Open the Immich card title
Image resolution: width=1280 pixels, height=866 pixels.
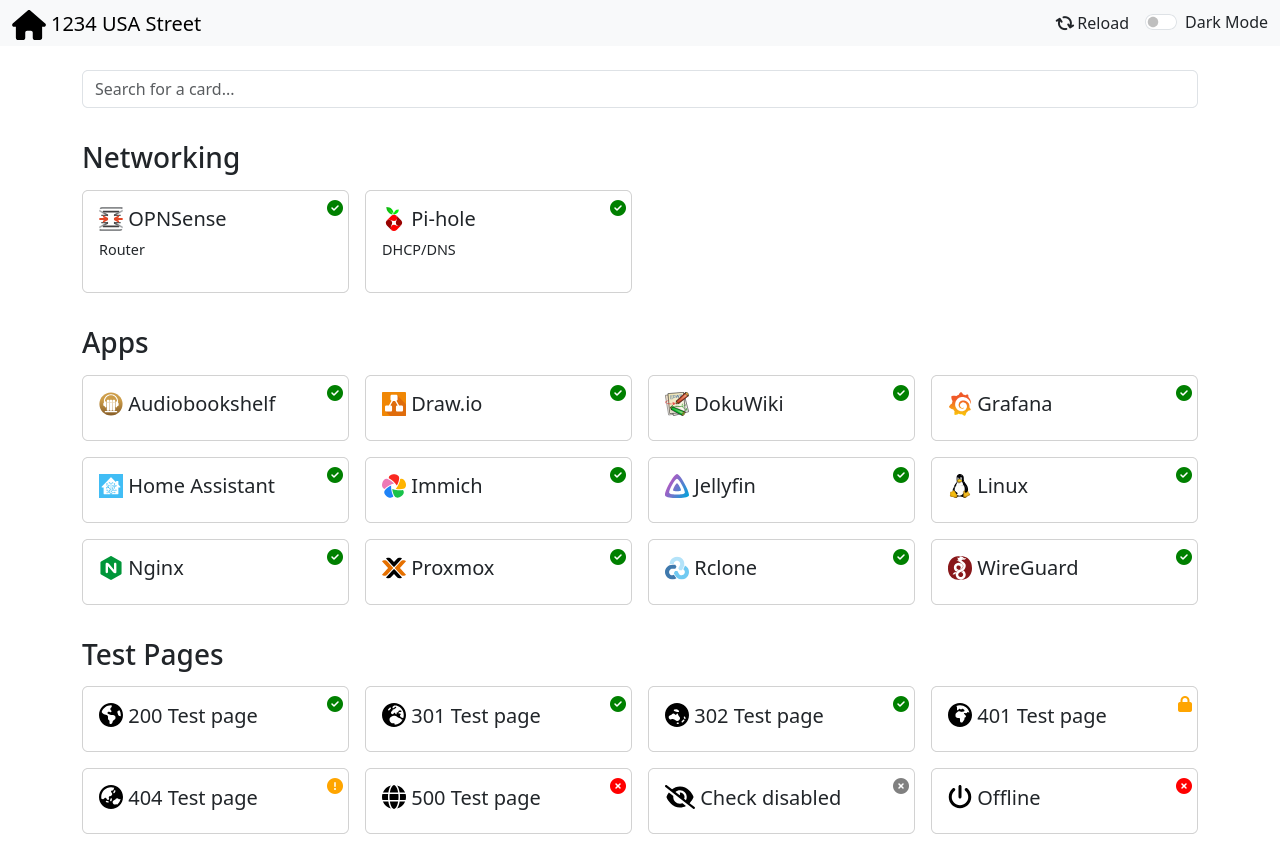click(447, 486)
